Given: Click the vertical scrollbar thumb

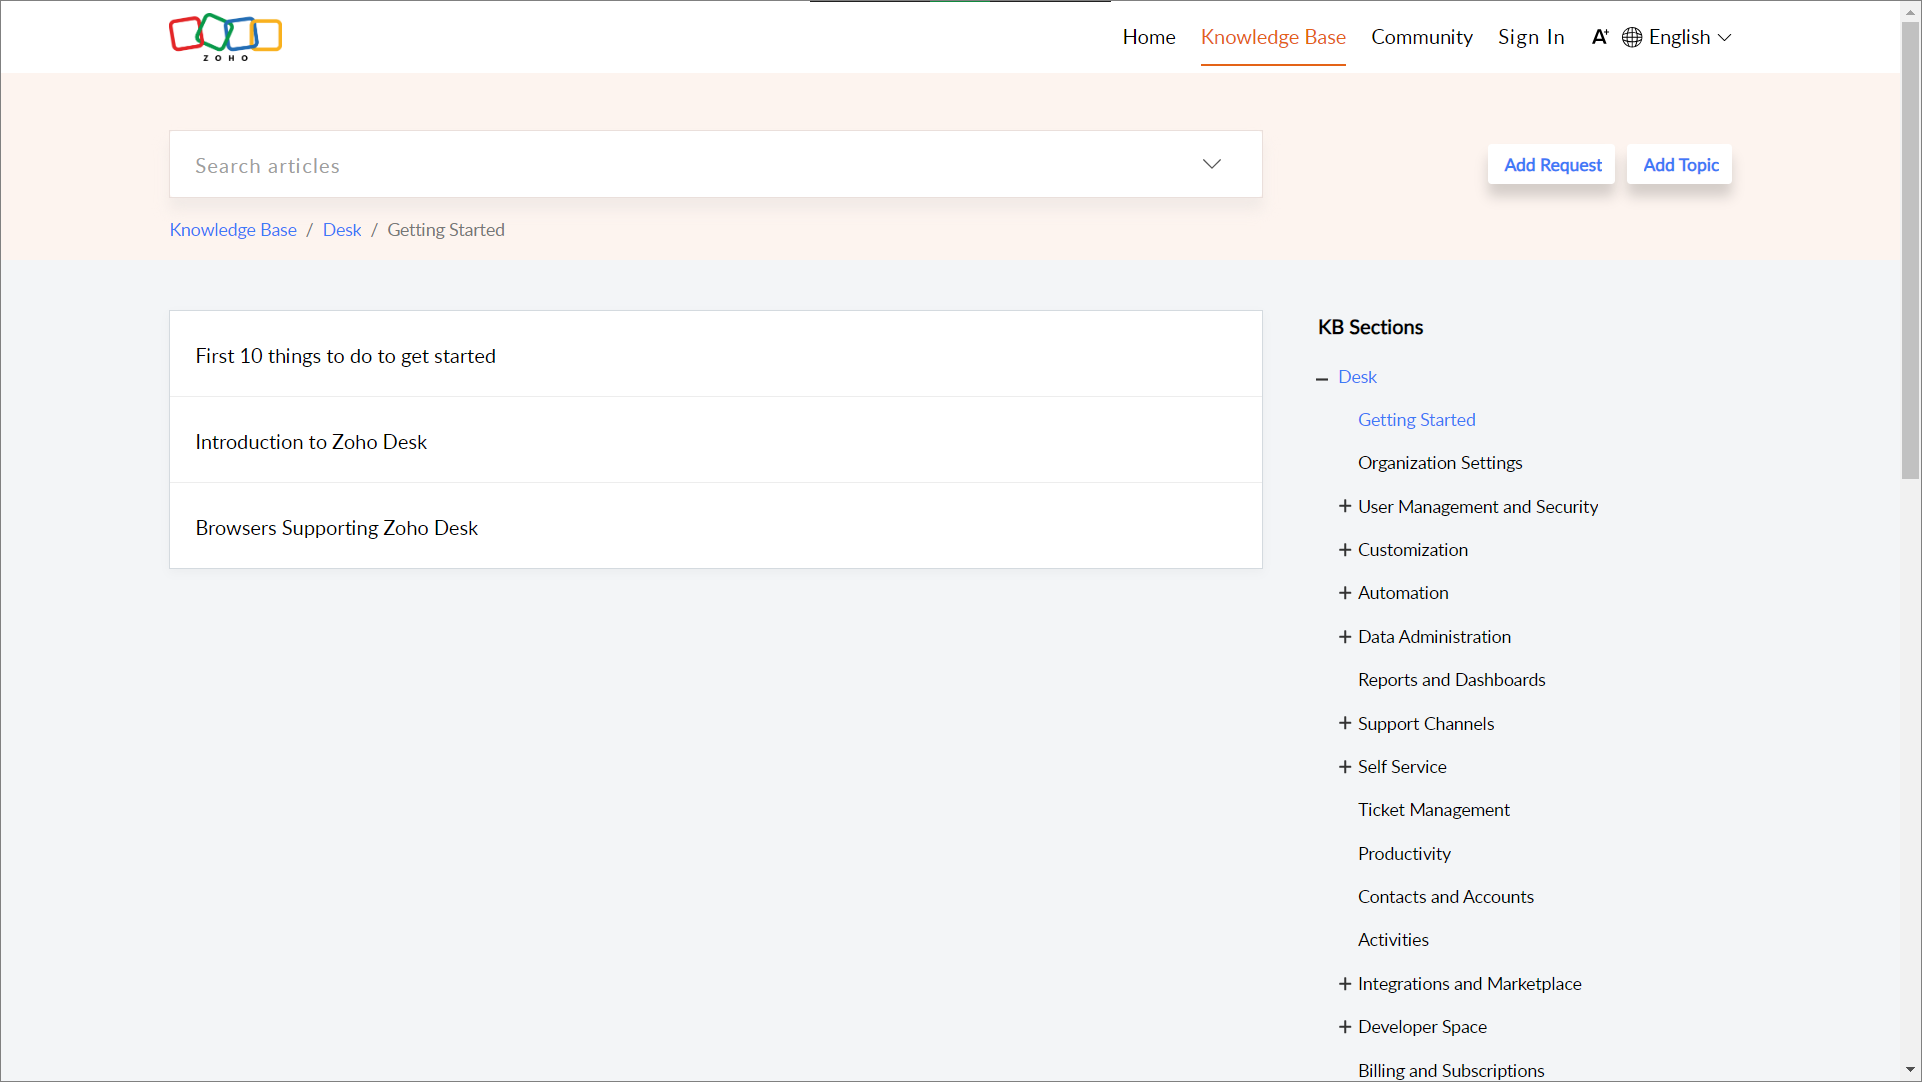Looking at the screenshot, I should (x=1910, y=250).
